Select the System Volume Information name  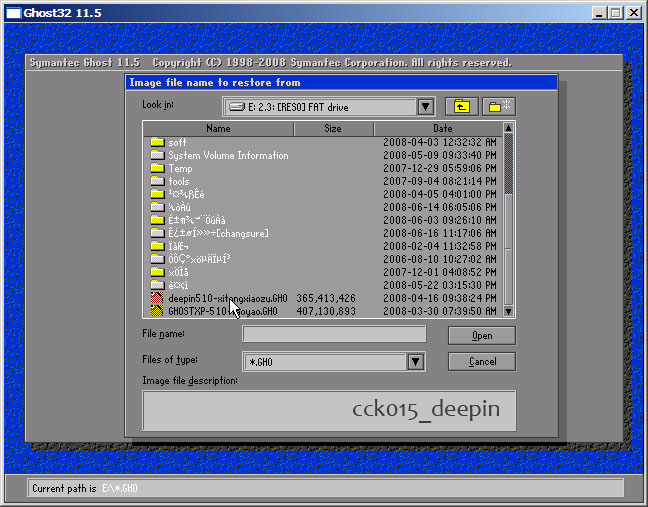point(228,155)
